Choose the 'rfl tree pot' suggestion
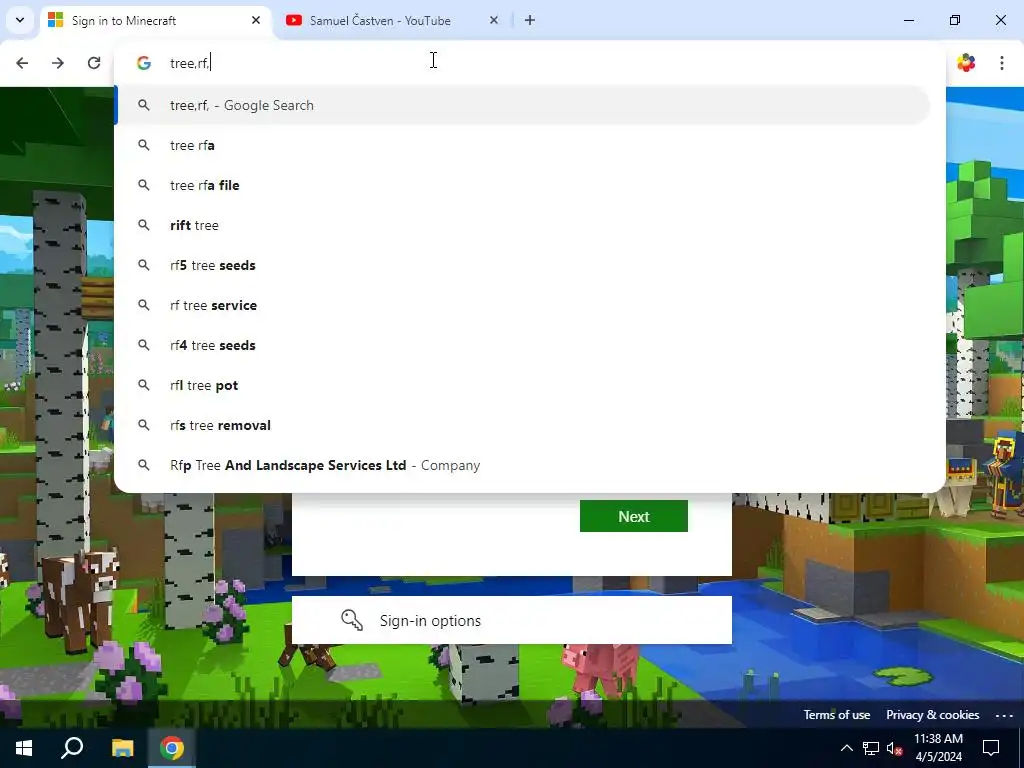This screenshot has width=1024, height=768. pos(522,385)
